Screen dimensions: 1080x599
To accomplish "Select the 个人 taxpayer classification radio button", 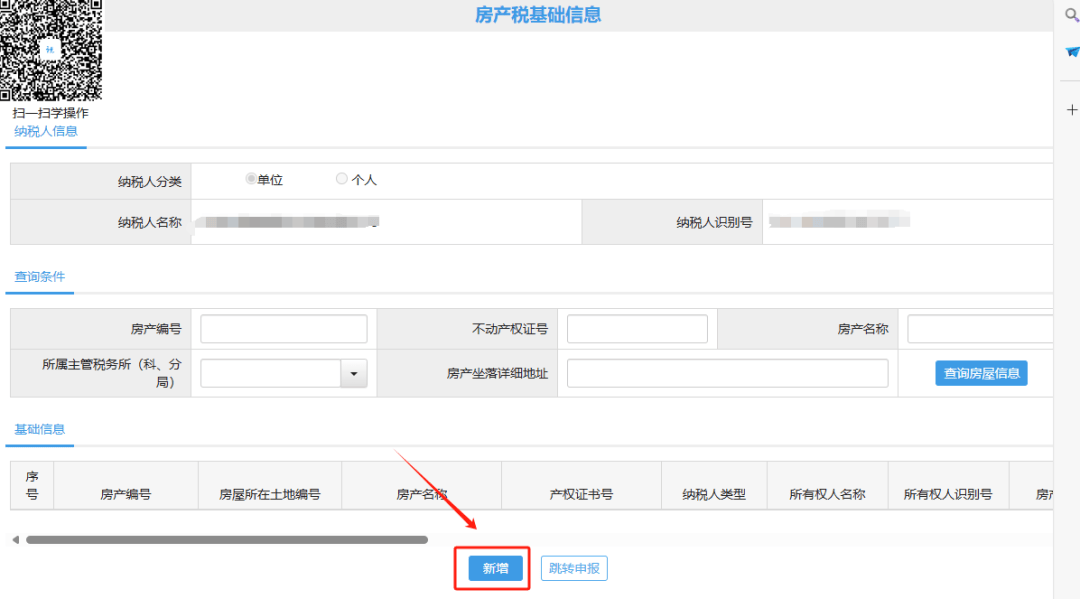I will [x=340, y=179].
